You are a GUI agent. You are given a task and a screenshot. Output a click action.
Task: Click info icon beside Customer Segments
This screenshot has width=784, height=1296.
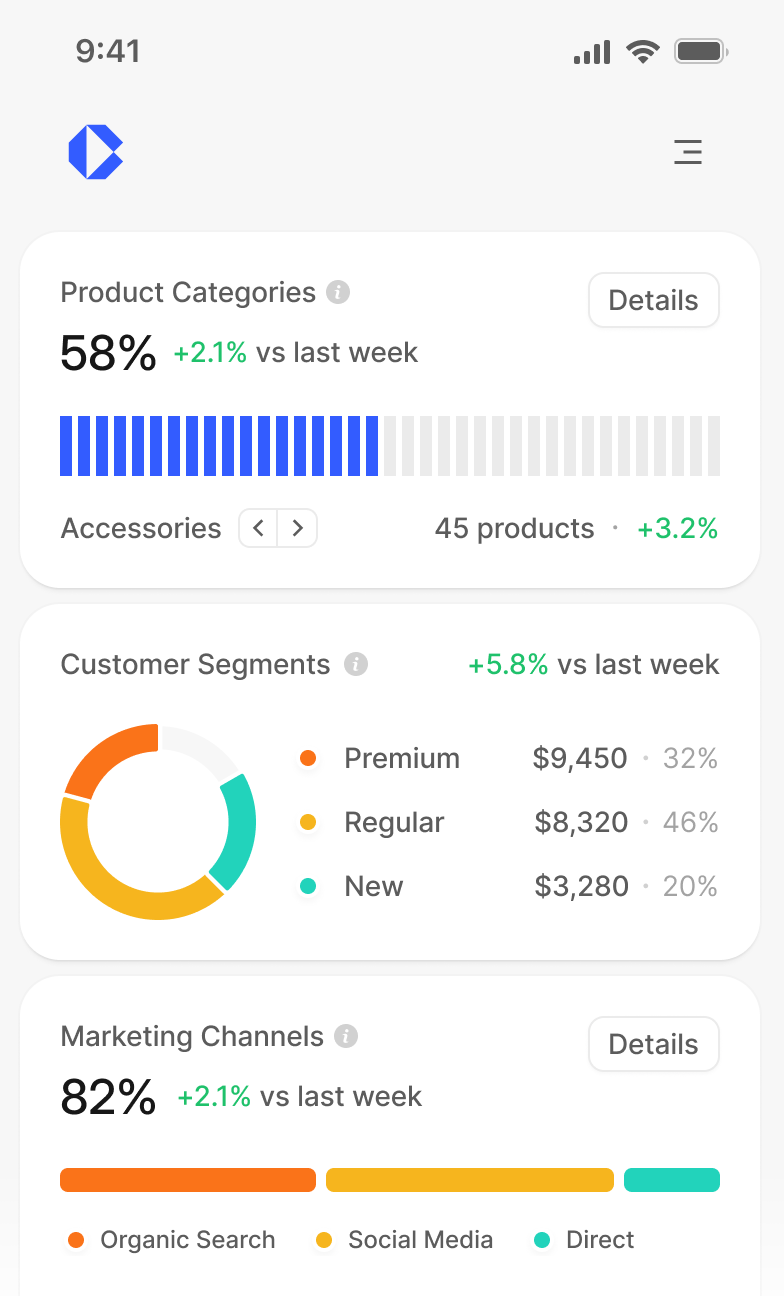point(356,665)
